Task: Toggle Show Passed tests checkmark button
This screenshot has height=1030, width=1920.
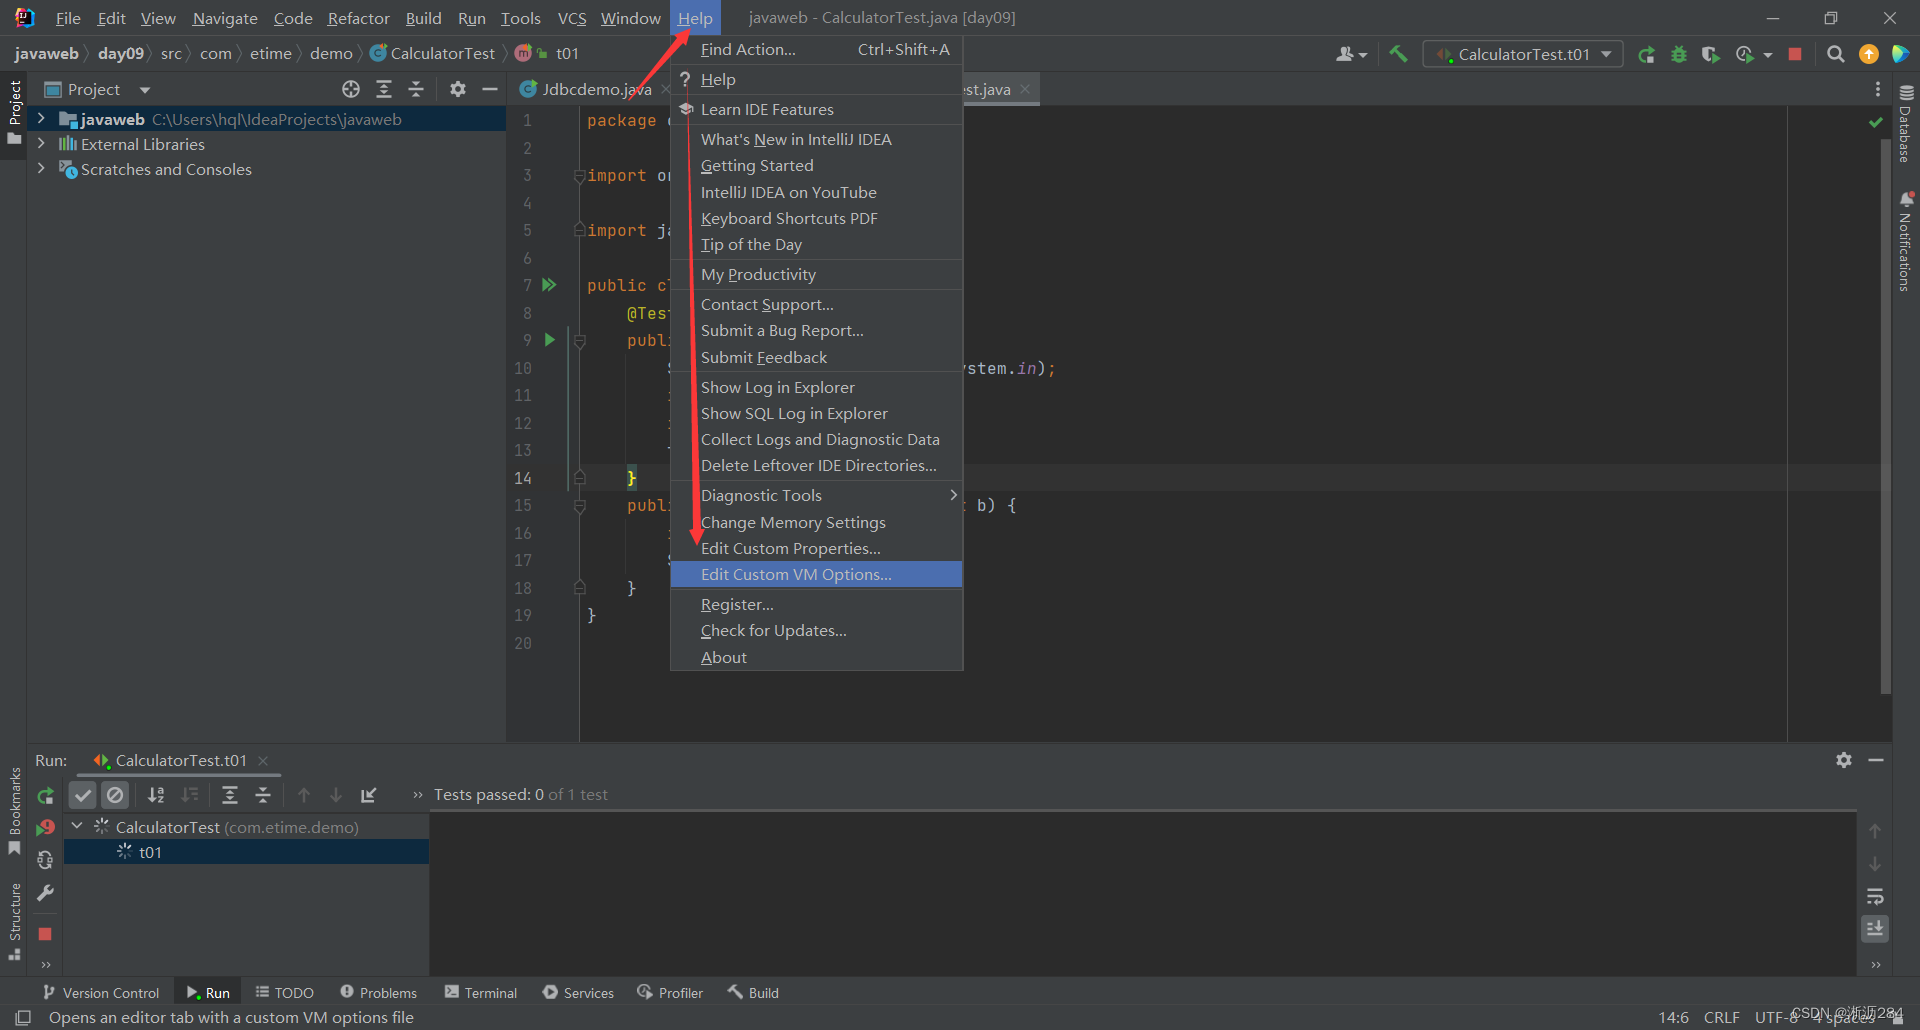Action: [83, 795]
